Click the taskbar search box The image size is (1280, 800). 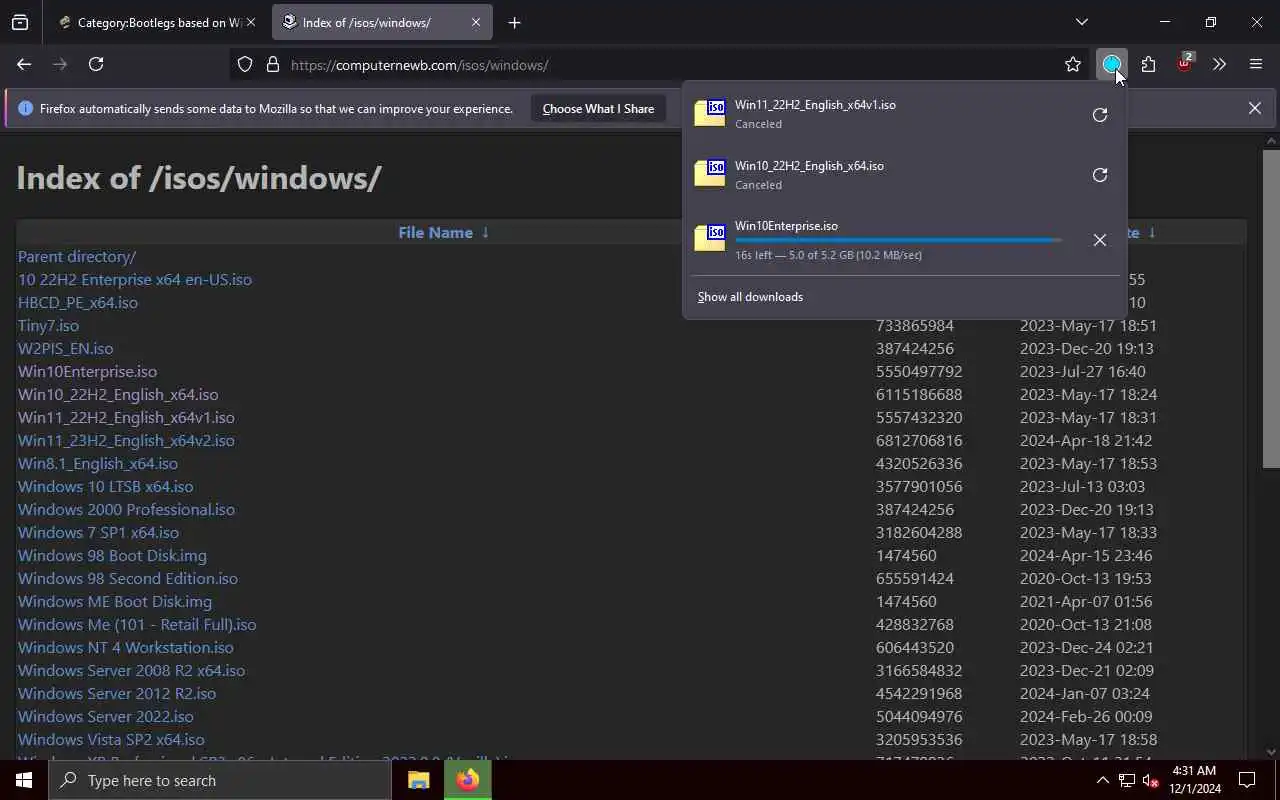point(220,780)
